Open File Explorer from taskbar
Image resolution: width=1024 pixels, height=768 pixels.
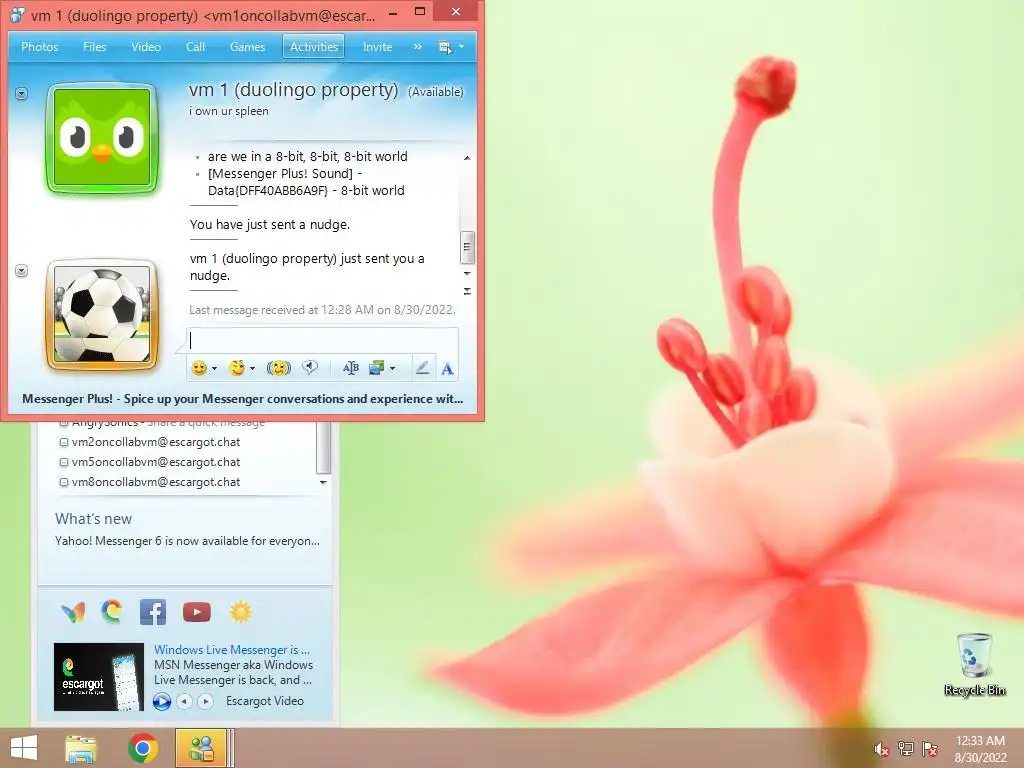pyautogui.click(x=81, y=748)
